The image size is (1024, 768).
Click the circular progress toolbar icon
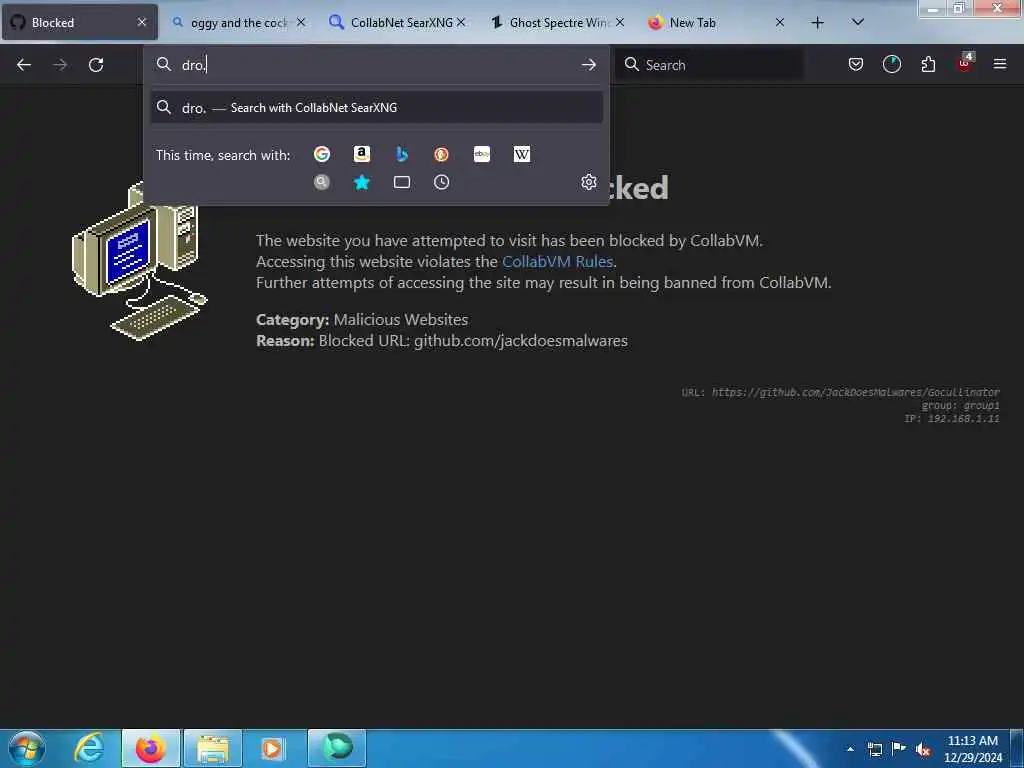coord(891,64)
